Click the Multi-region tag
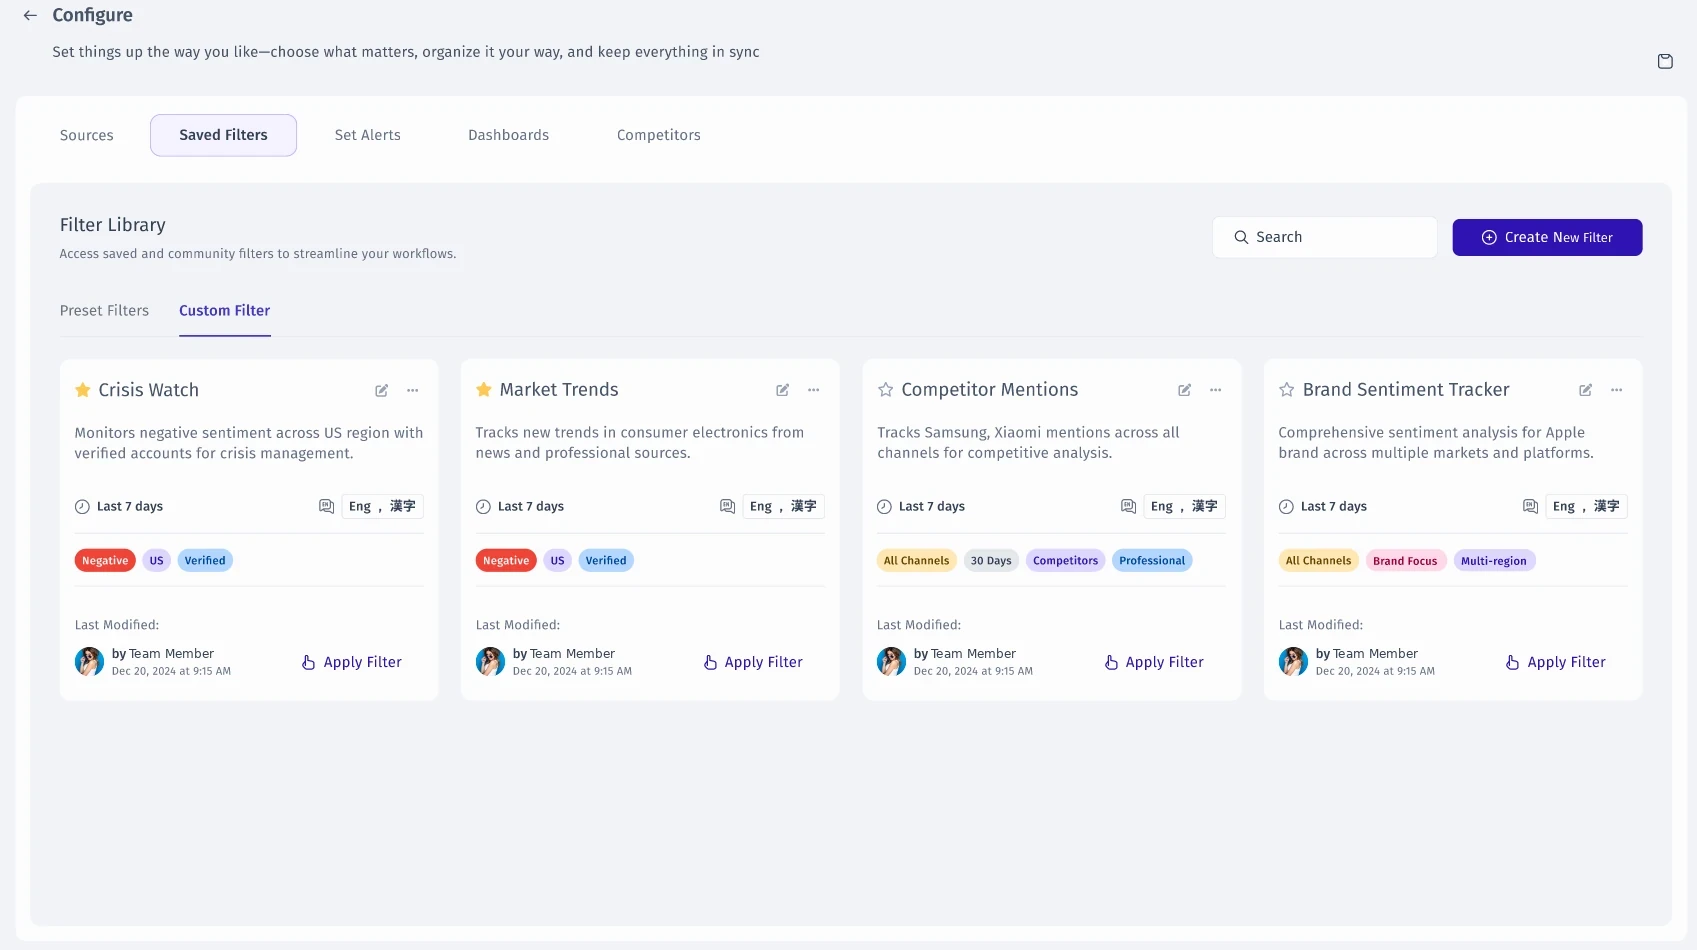The width and height of the screenshot is (1697, 950). pos(1494,561)
